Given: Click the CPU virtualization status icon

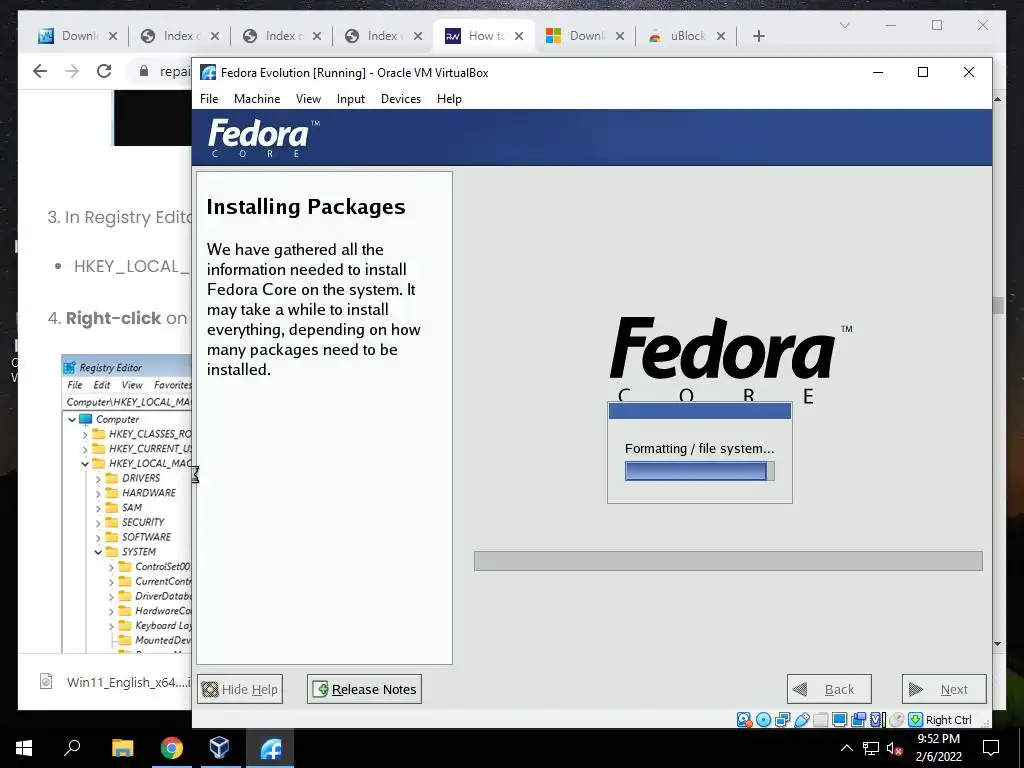Looking at the screenshot, I should click(876, 720).
